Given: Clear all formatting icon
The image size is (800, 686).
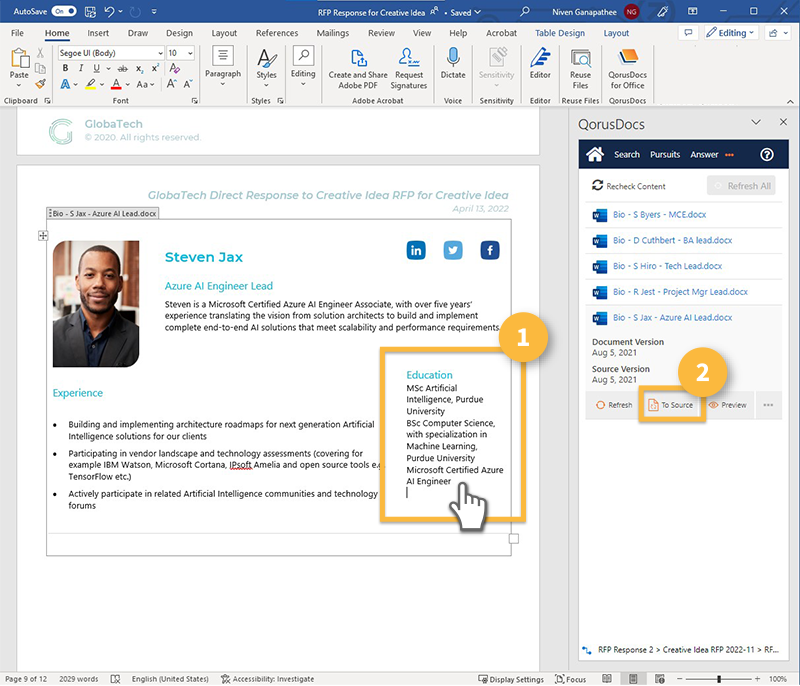Looking at the screenshot, I should coord(174,68).
